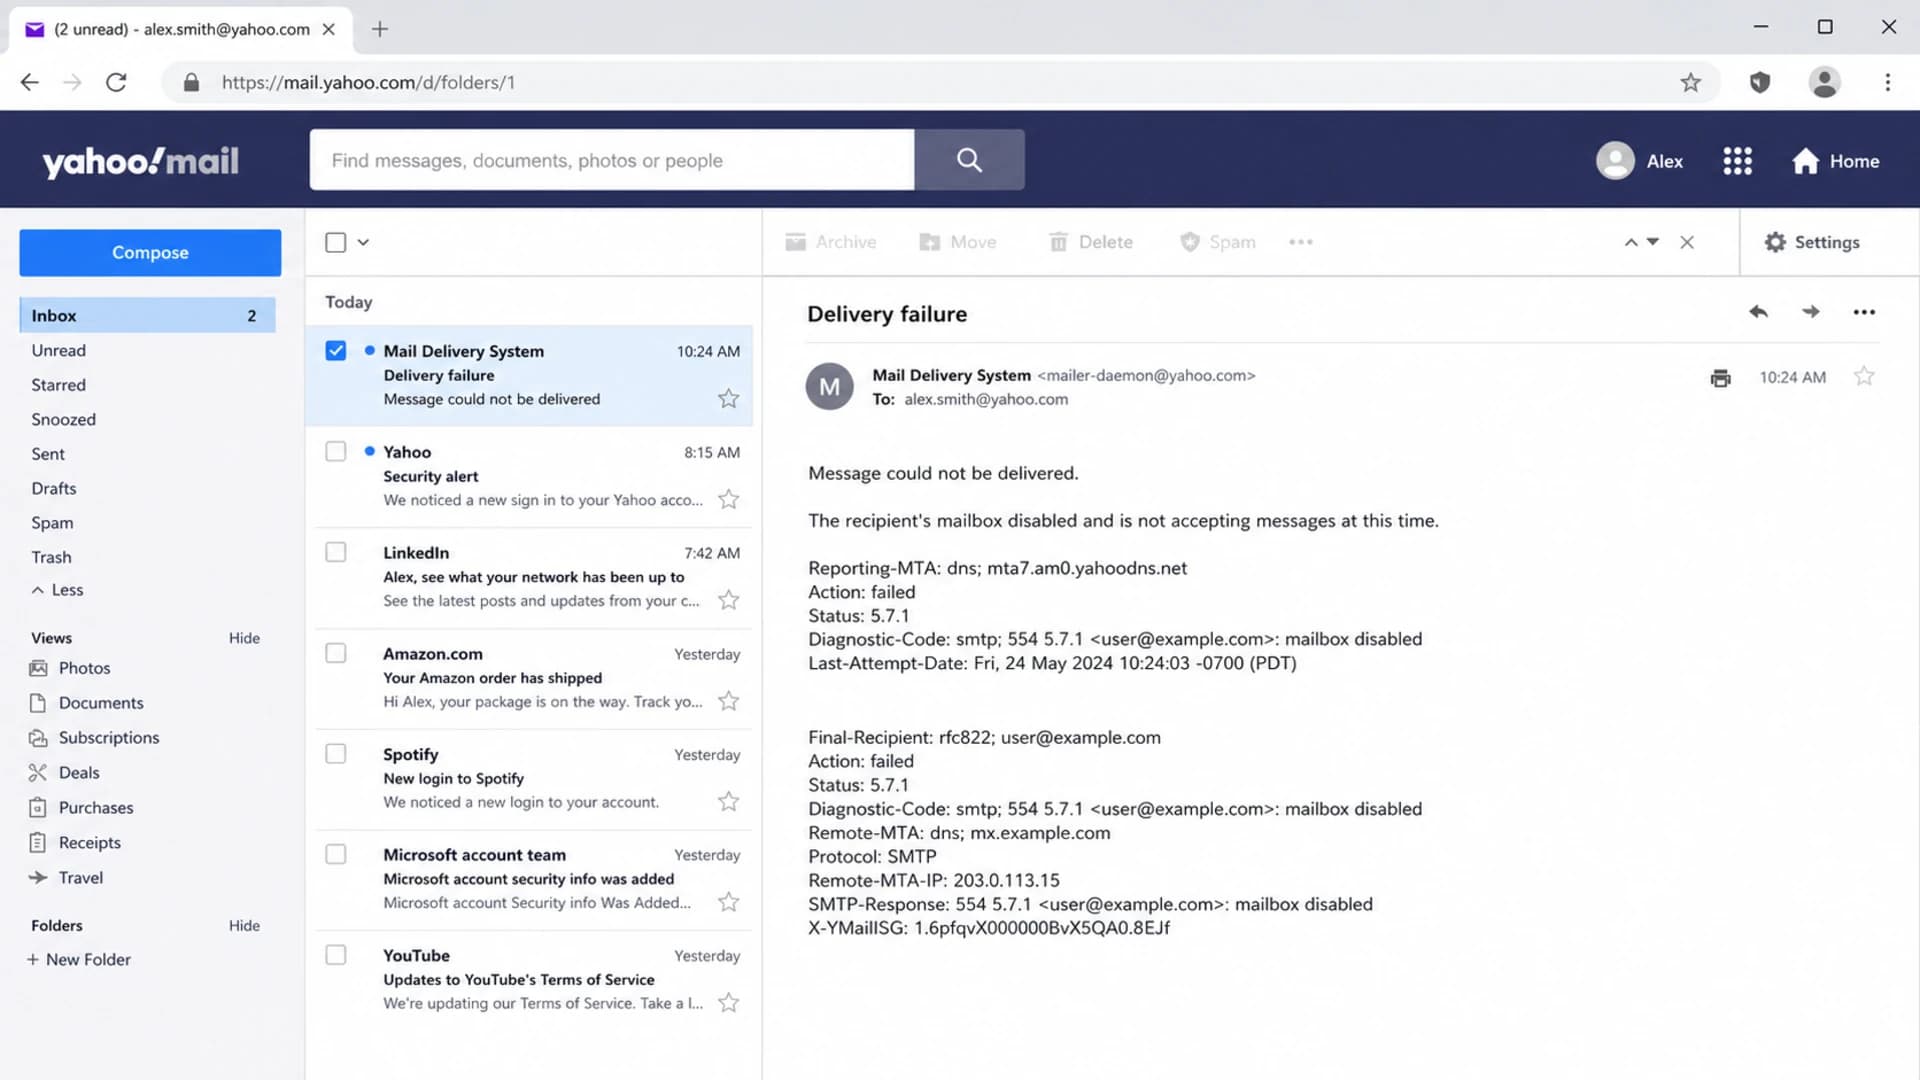
Task: Check the Amazon.com email checkbox
Action: 336,653
